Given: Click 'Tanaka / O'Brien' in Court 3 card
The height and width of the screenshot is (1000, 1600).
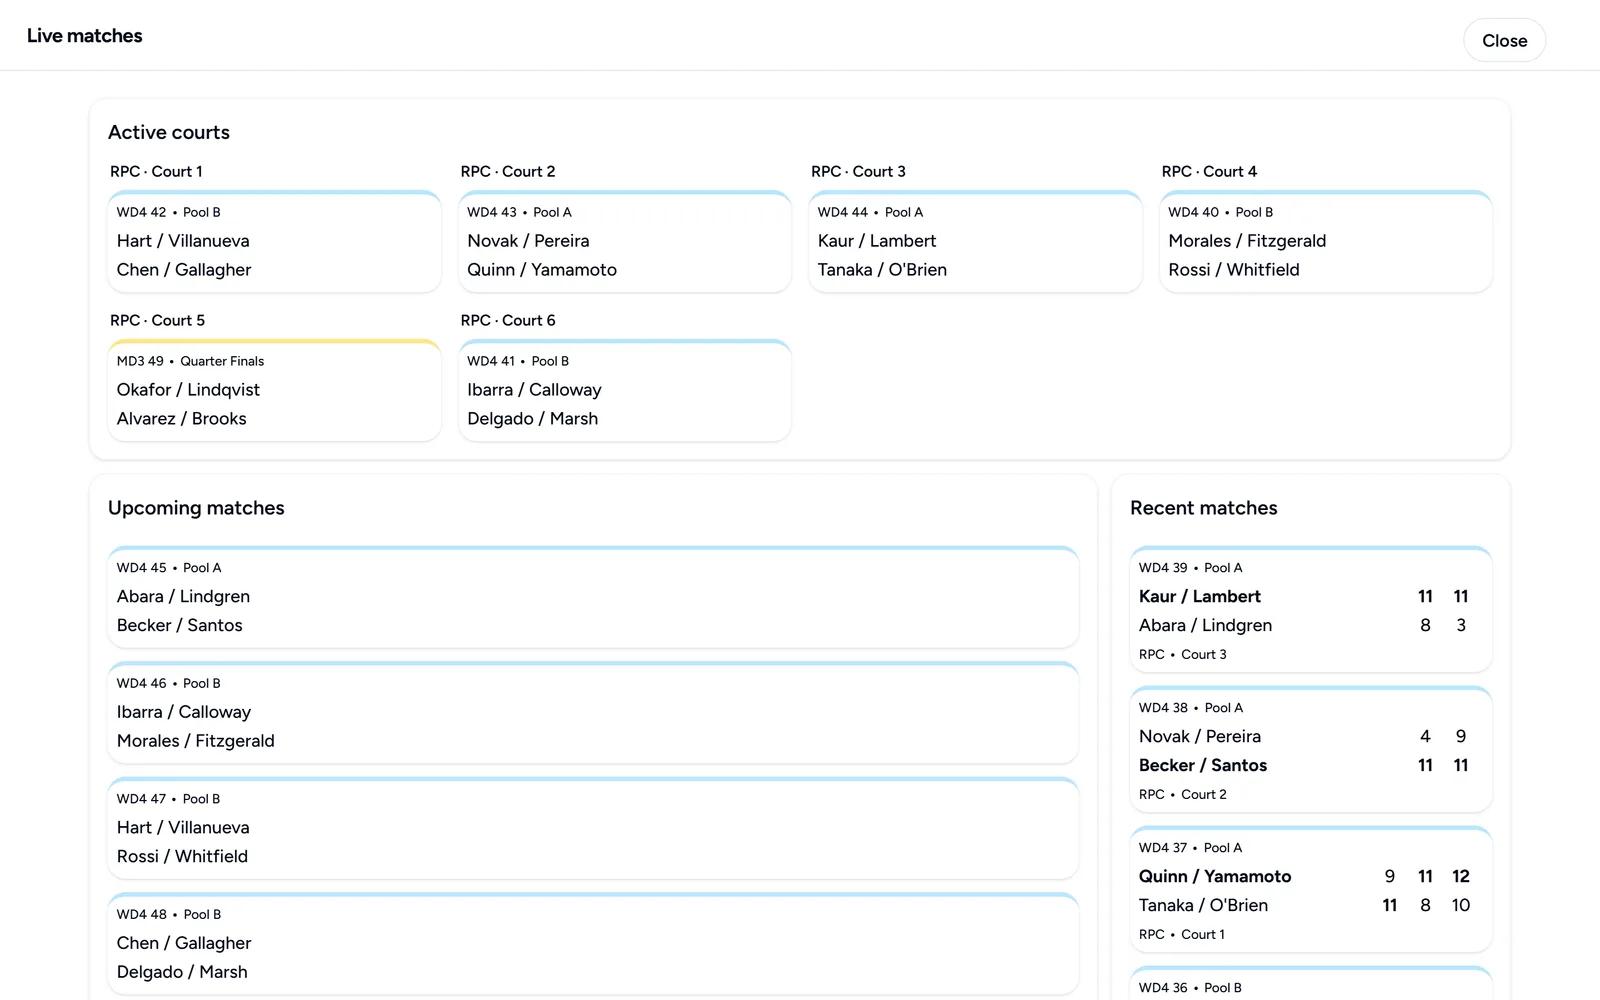Looking at the screenshot, I should tap(882, 270).
